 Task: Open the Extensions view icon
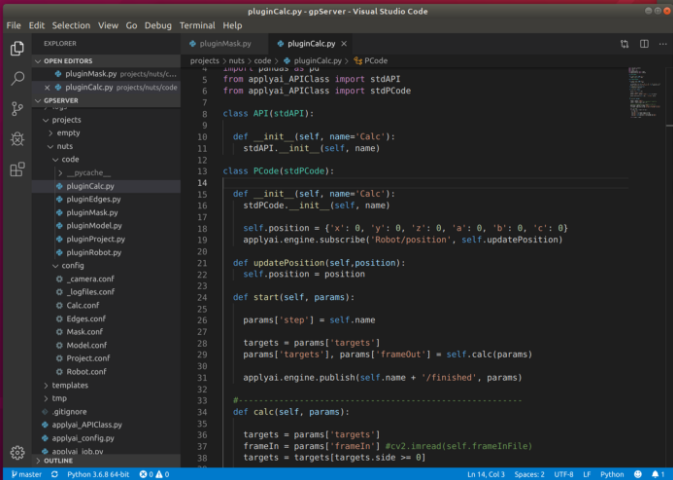point(17,169)
